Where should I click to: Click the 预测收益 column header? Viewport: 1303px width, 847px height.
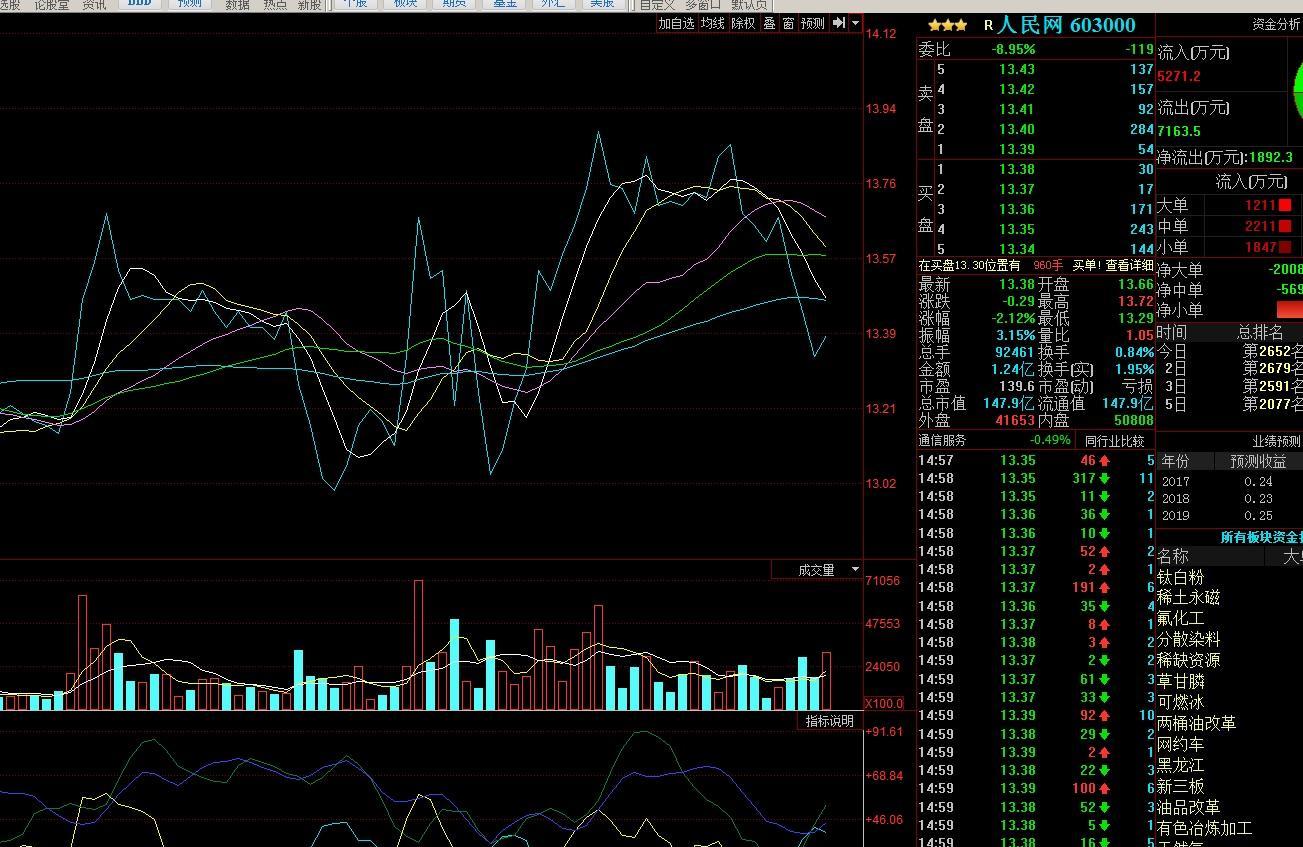pyautogui.click(x=1258, y=461)
